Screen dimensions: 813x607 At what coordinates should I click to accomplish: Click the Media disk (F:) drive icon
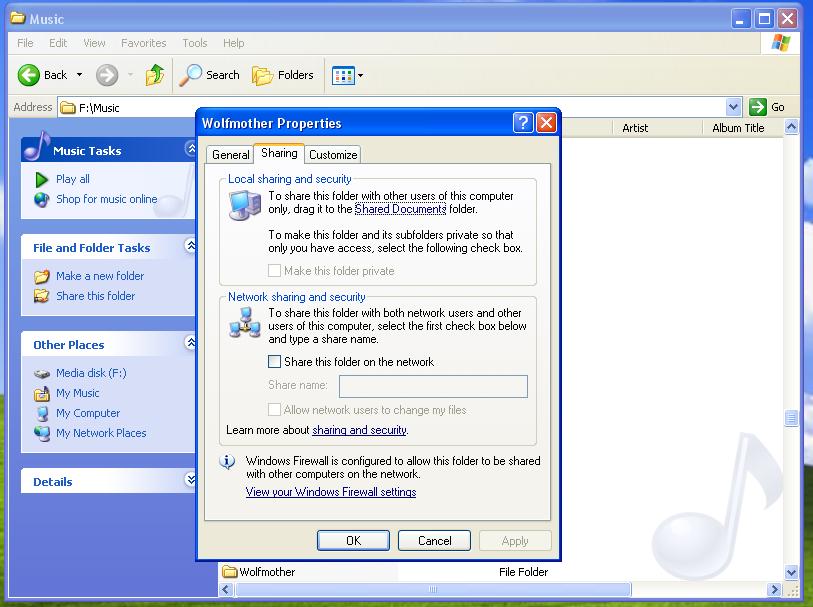click(41, 373)
